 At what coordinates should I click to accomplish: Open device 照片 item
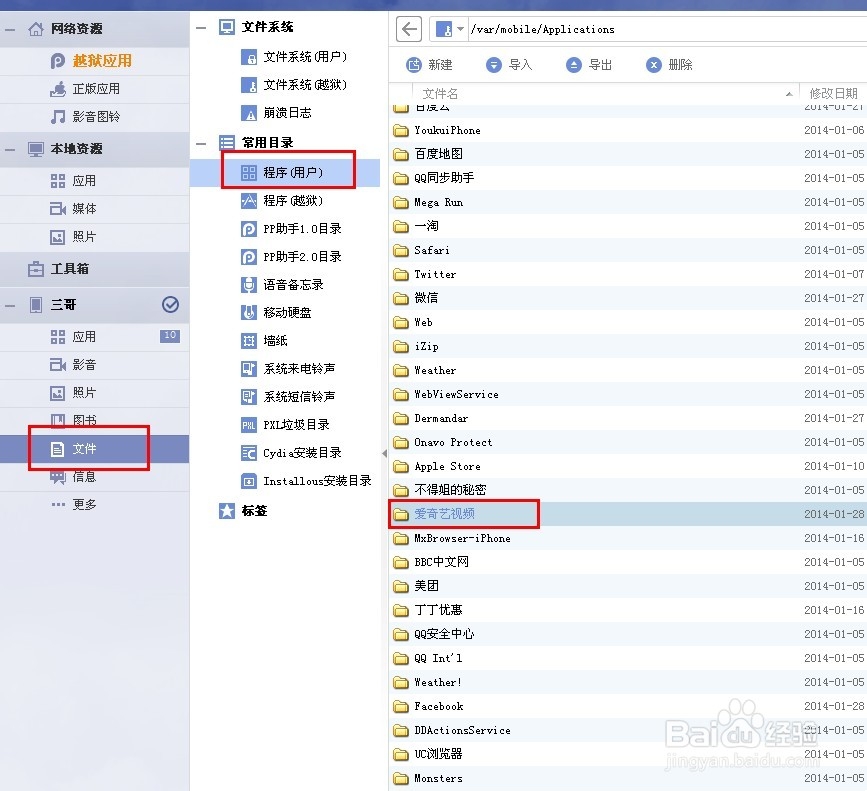[x=94, y=393]
